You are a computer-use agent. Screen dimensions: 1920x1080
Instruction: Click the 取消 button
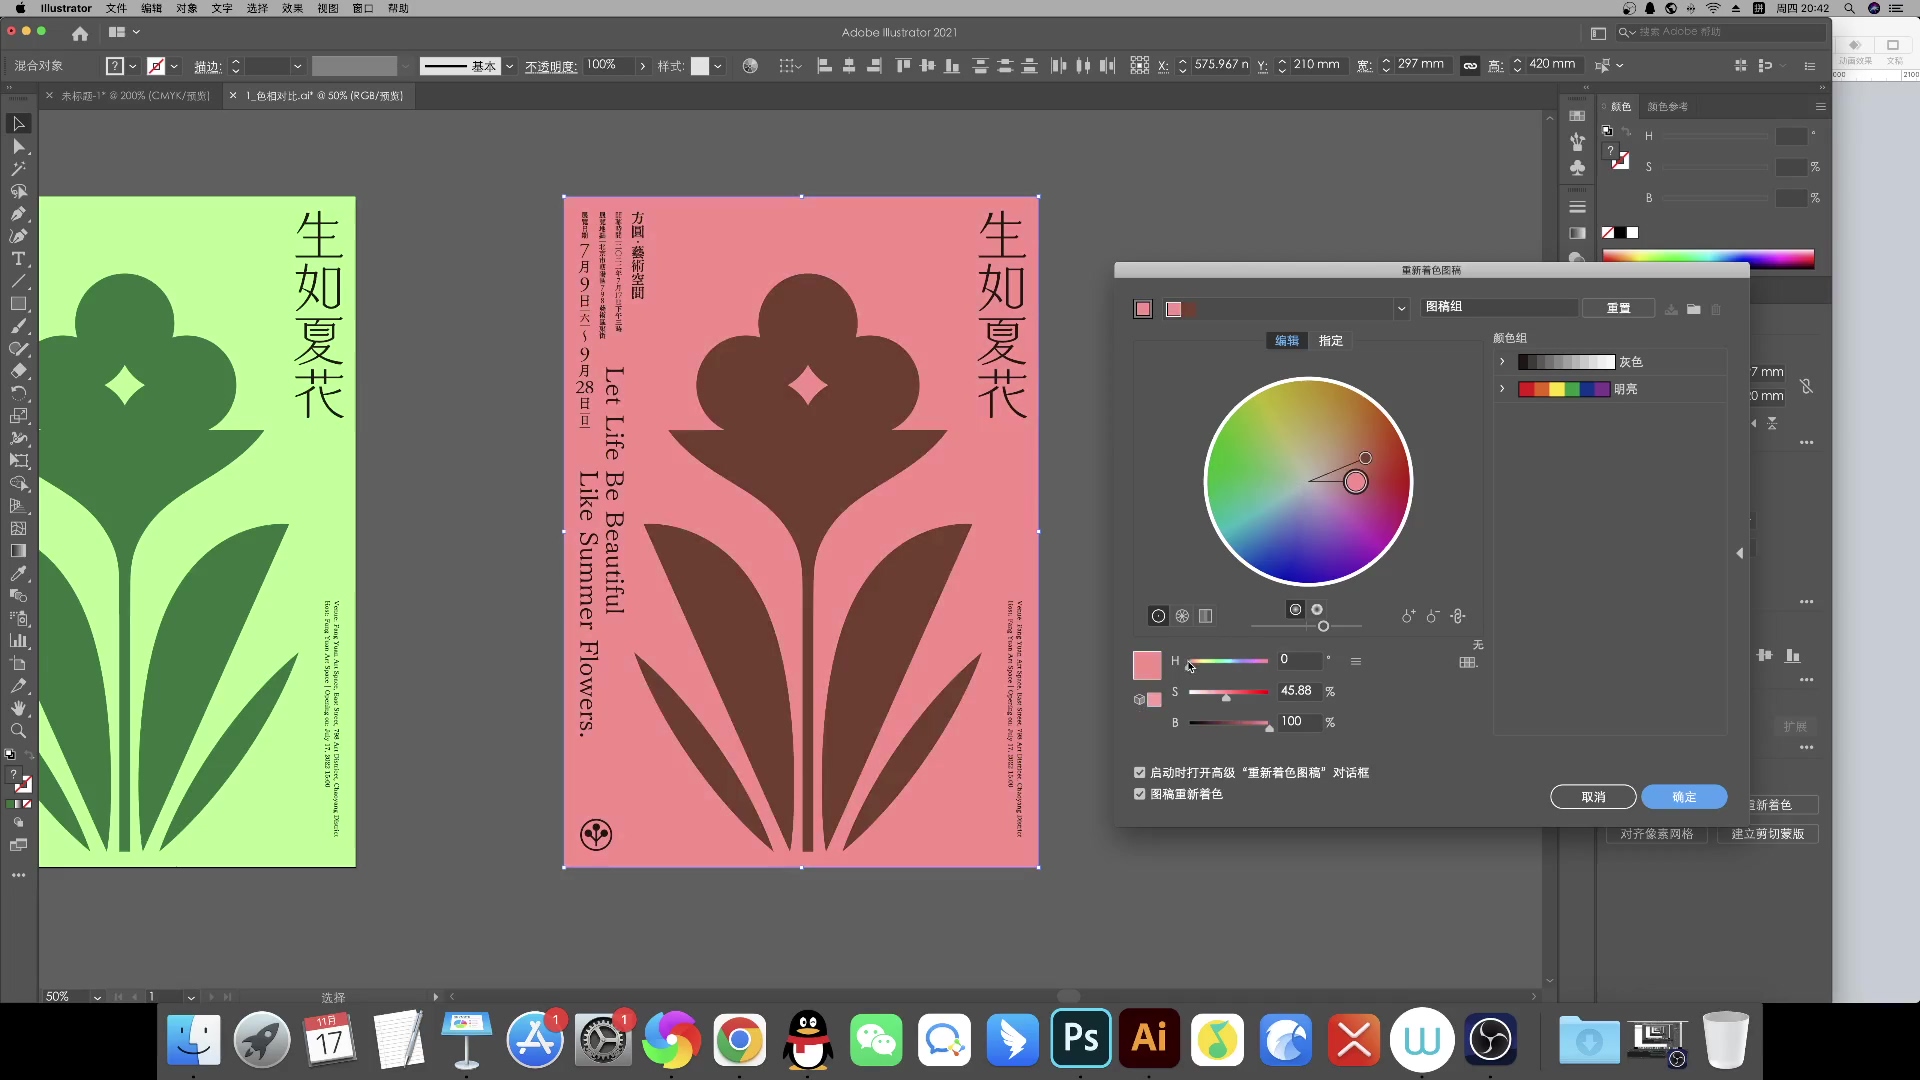1593,797
